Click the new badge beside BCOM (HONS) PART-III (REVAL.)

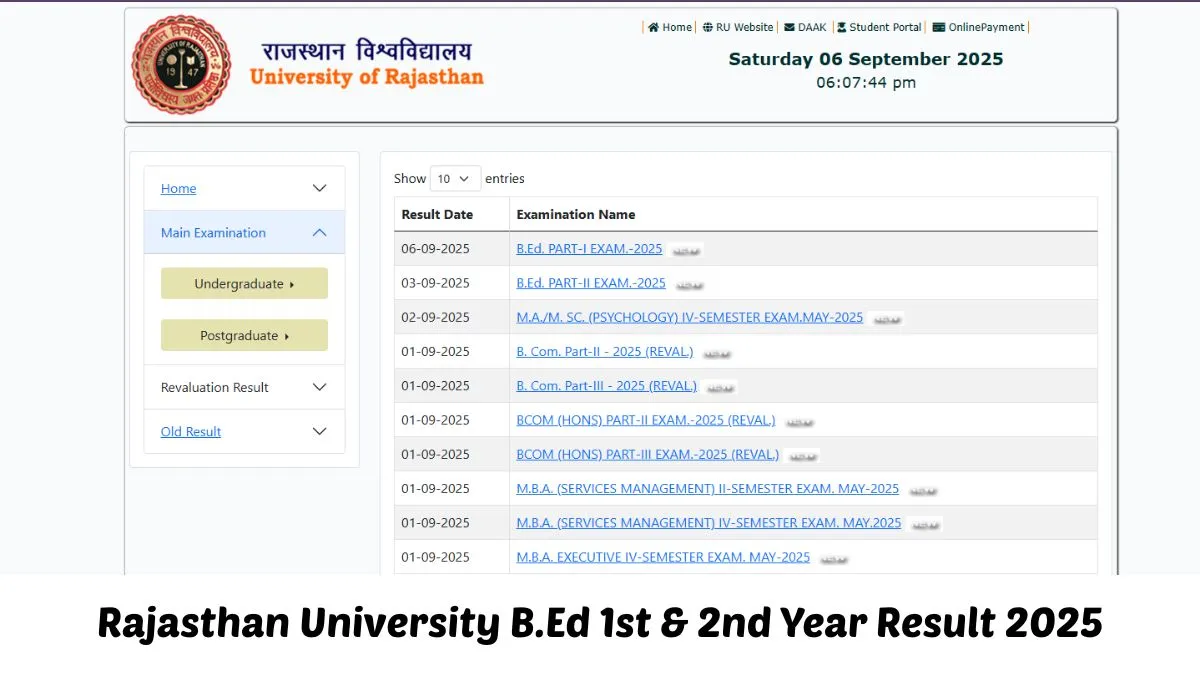[x=802, y=456]
